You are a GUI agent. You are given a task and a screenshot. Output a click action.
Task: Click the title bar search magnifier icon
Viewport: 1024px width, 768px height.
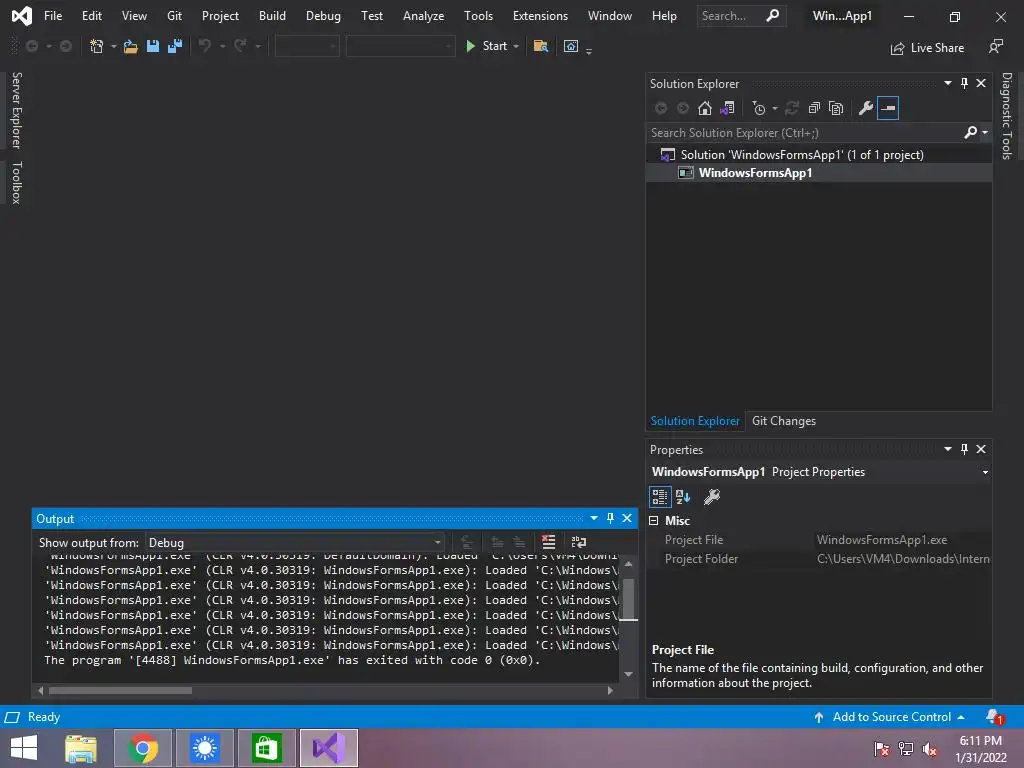773,16
